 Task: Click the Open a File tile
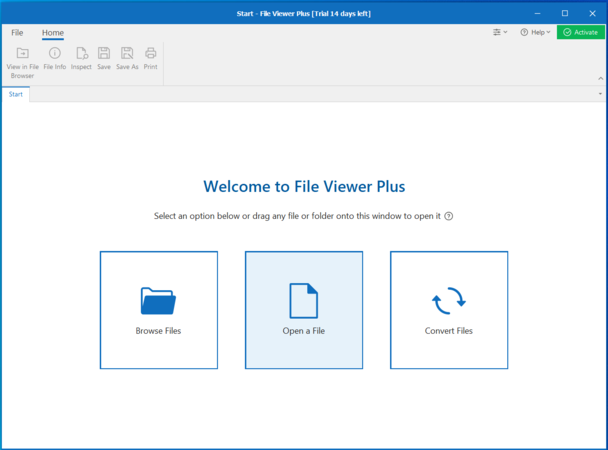click(304, 310)
